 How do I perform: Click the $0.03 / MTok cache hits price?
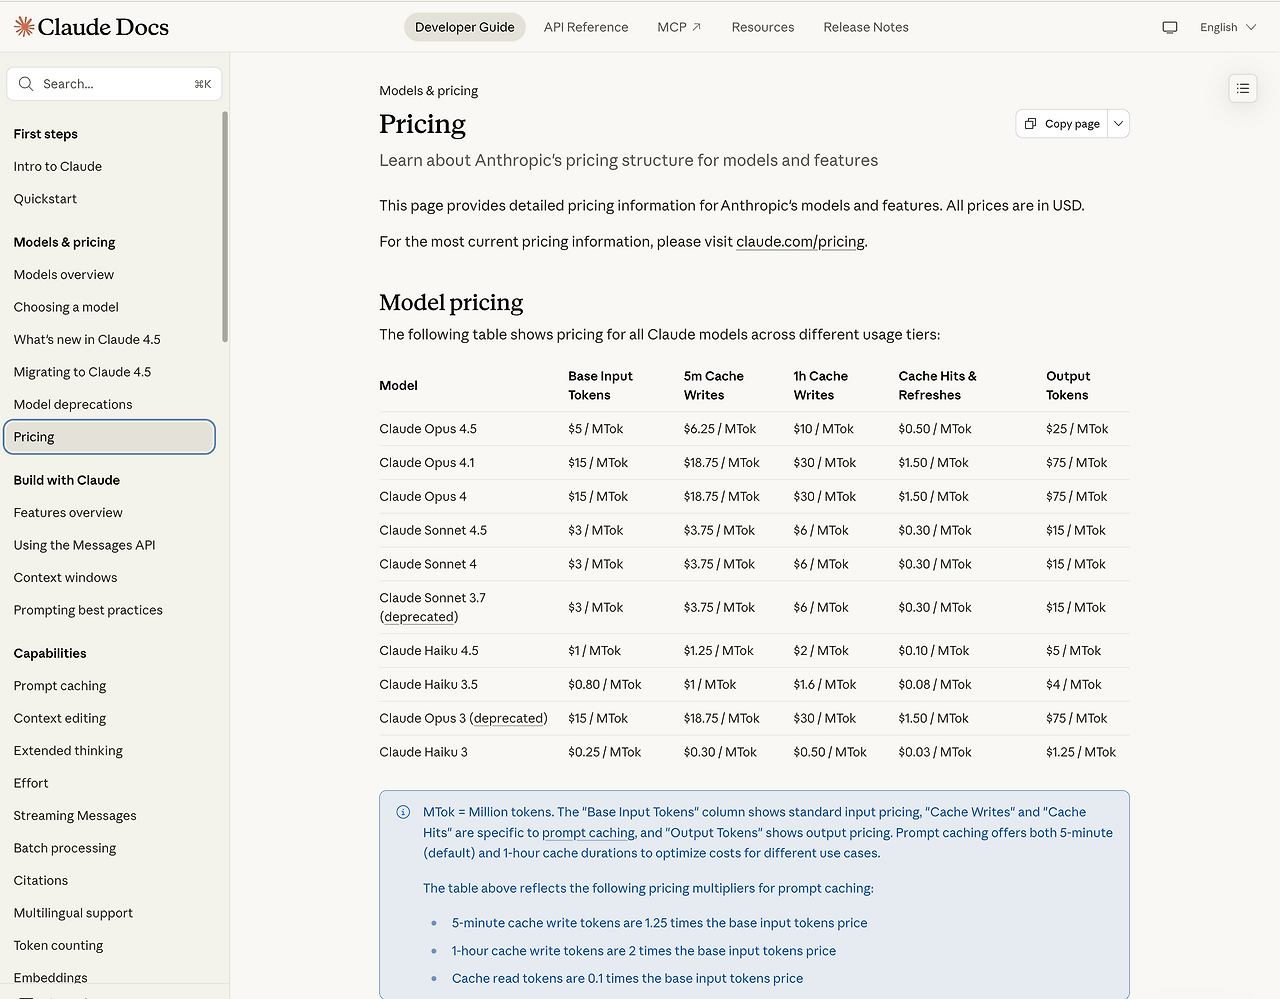tap(935, 752)
